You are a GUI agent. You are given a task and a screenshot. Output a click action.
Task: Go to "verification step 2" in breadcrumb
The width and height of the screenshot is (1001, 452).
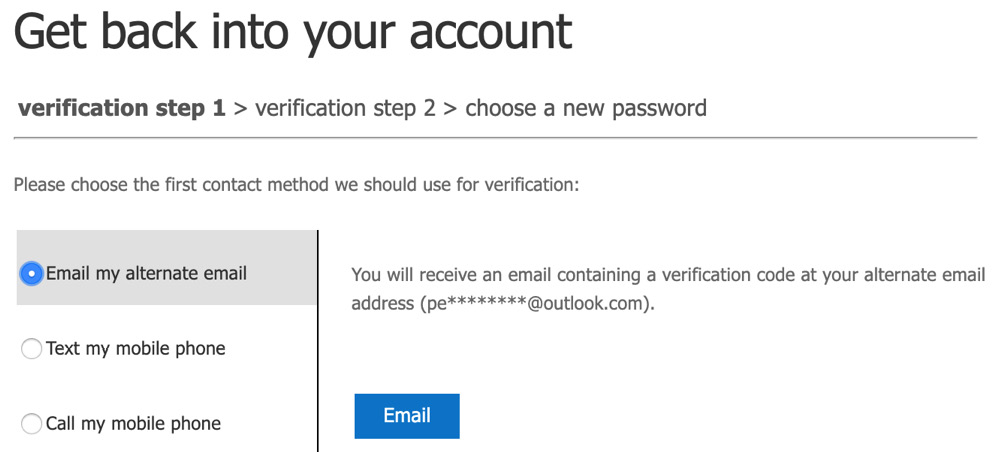click(345, 108)
